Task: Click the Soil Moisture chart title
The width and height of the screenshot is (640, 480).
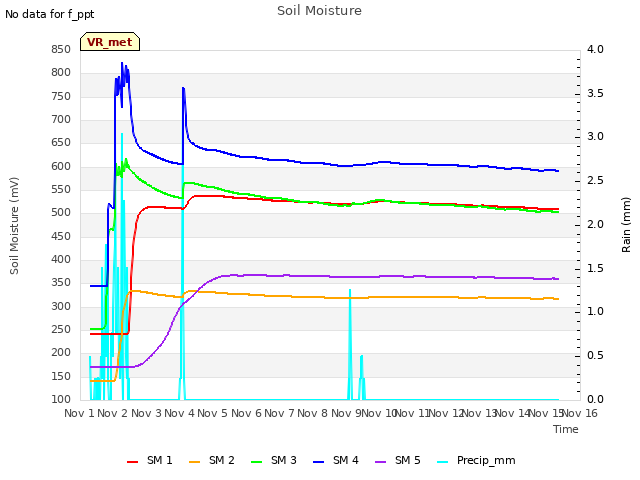Action: [319, 11]
